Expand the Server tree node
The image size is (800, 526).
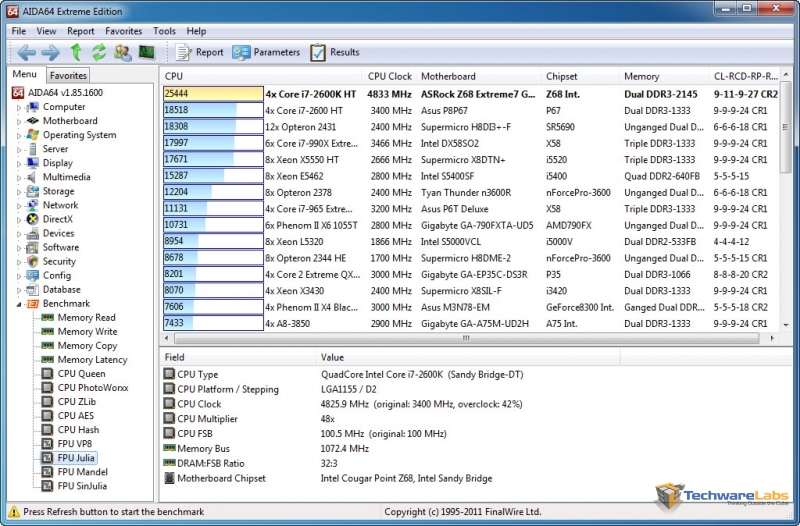19,149
